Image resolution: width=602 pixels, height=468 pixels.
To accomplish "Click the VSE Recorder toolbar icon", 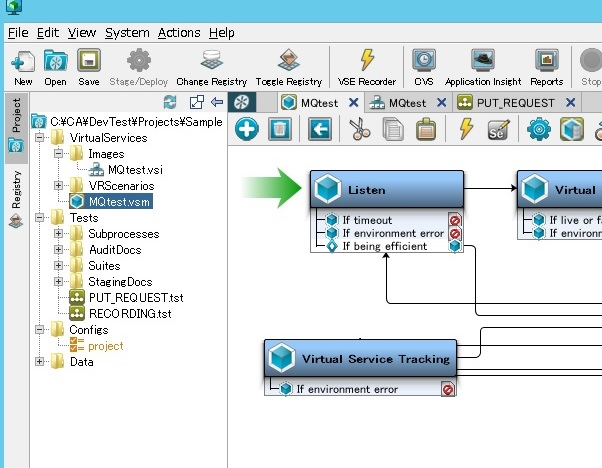I will [x=366, y=61].
